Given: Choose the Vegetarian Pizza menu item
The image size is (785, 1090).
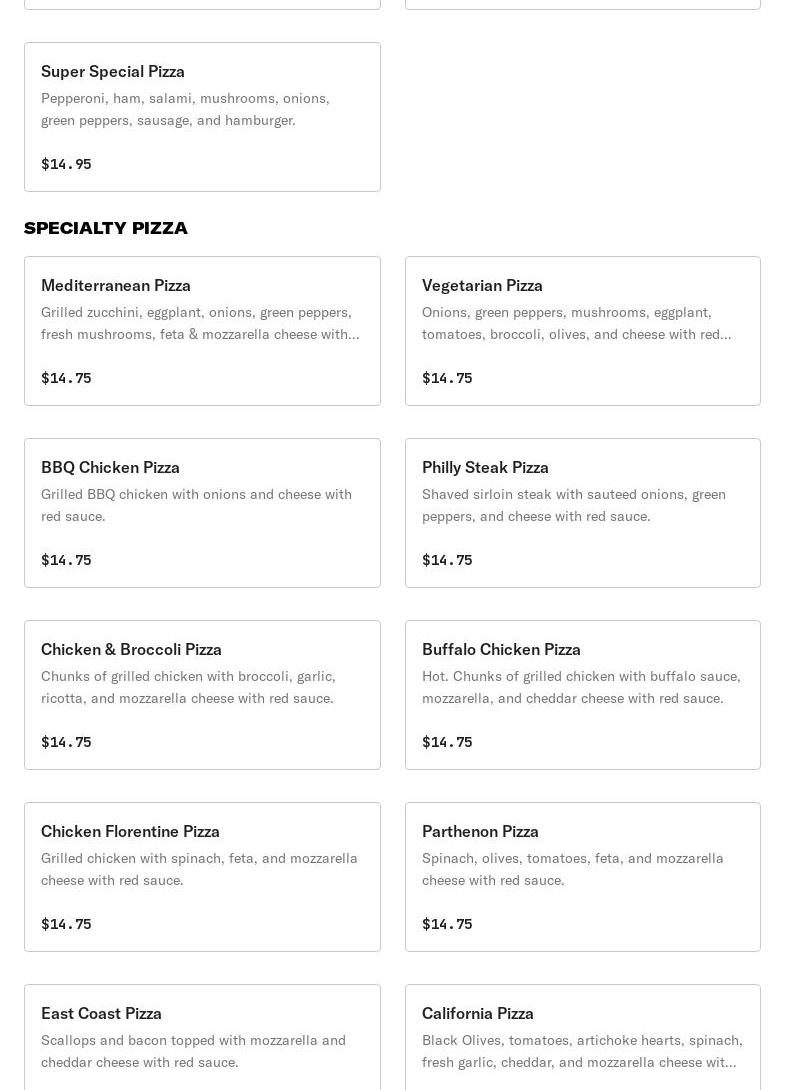Looking at the screenshot, I should pos(482,285).
